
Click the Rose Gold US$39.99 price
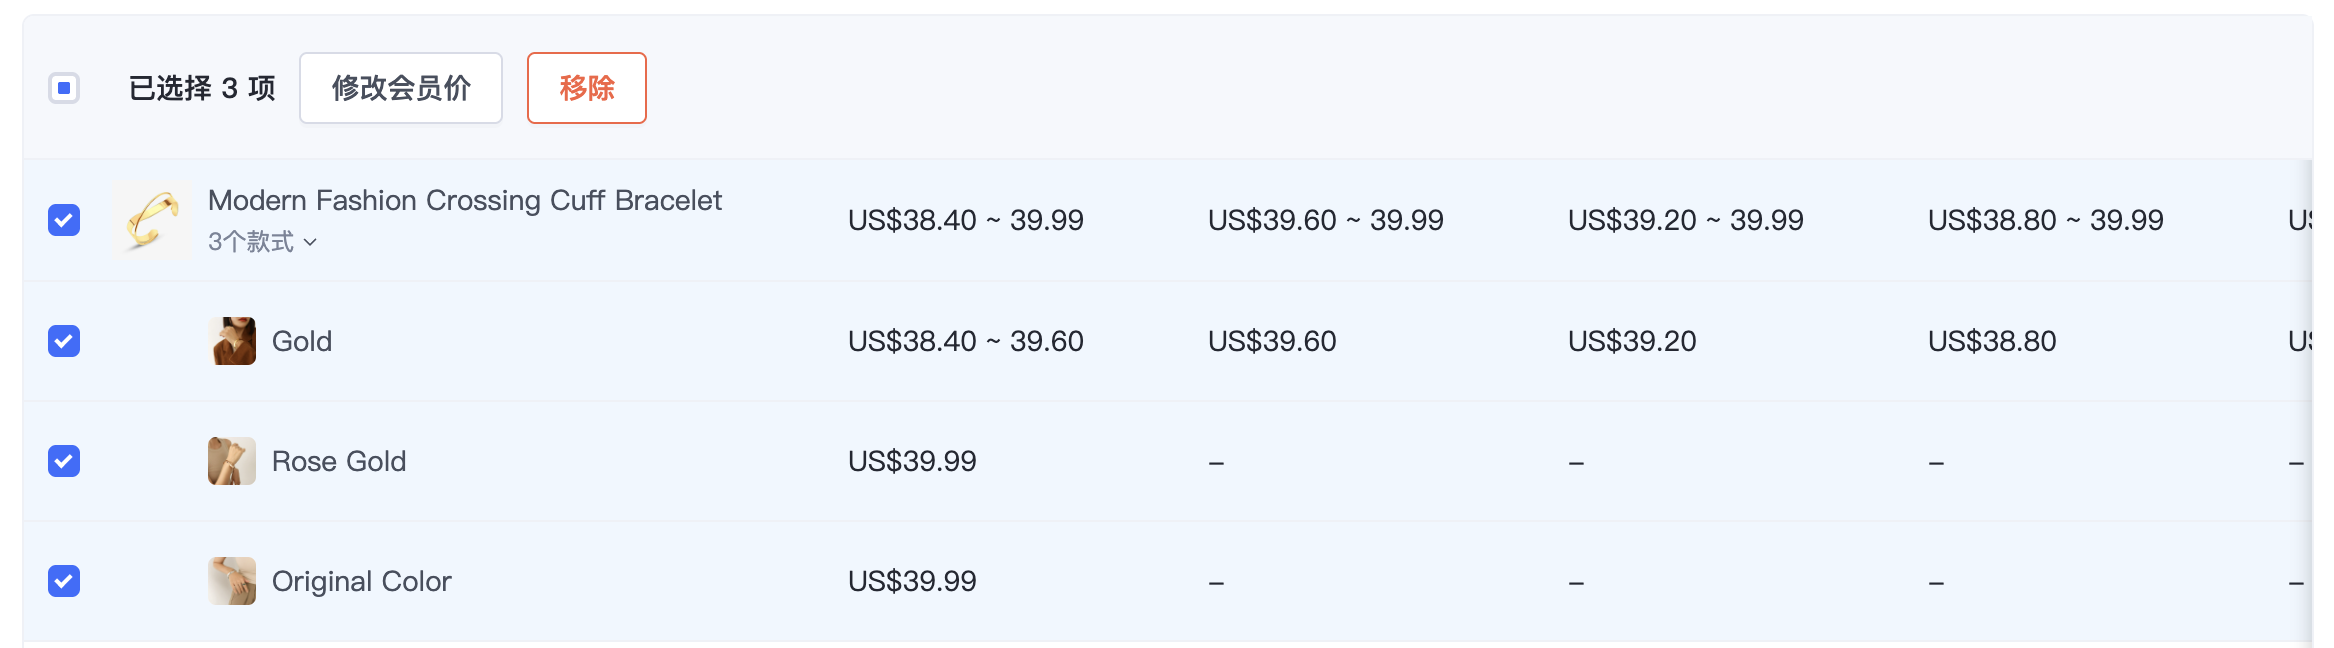[x=912, y=461]
